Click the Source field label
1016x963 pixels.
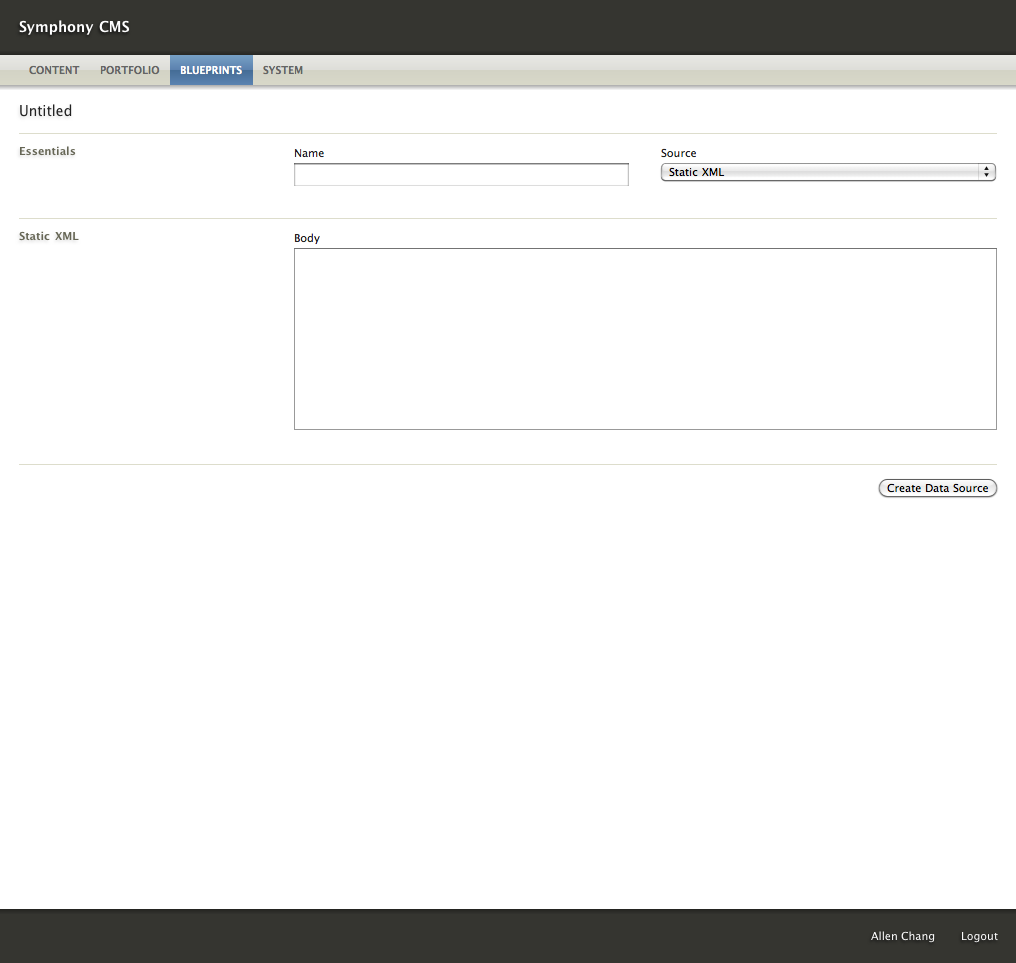tap(678, 153)
